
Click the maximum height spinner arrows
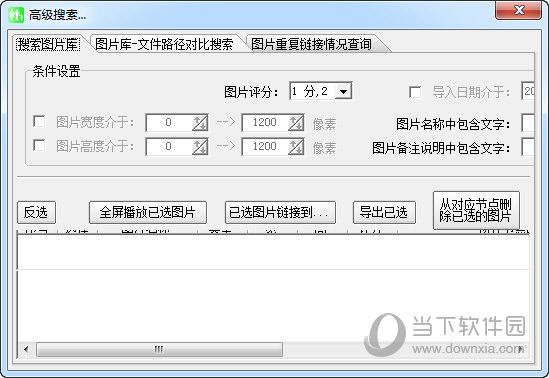296,147
